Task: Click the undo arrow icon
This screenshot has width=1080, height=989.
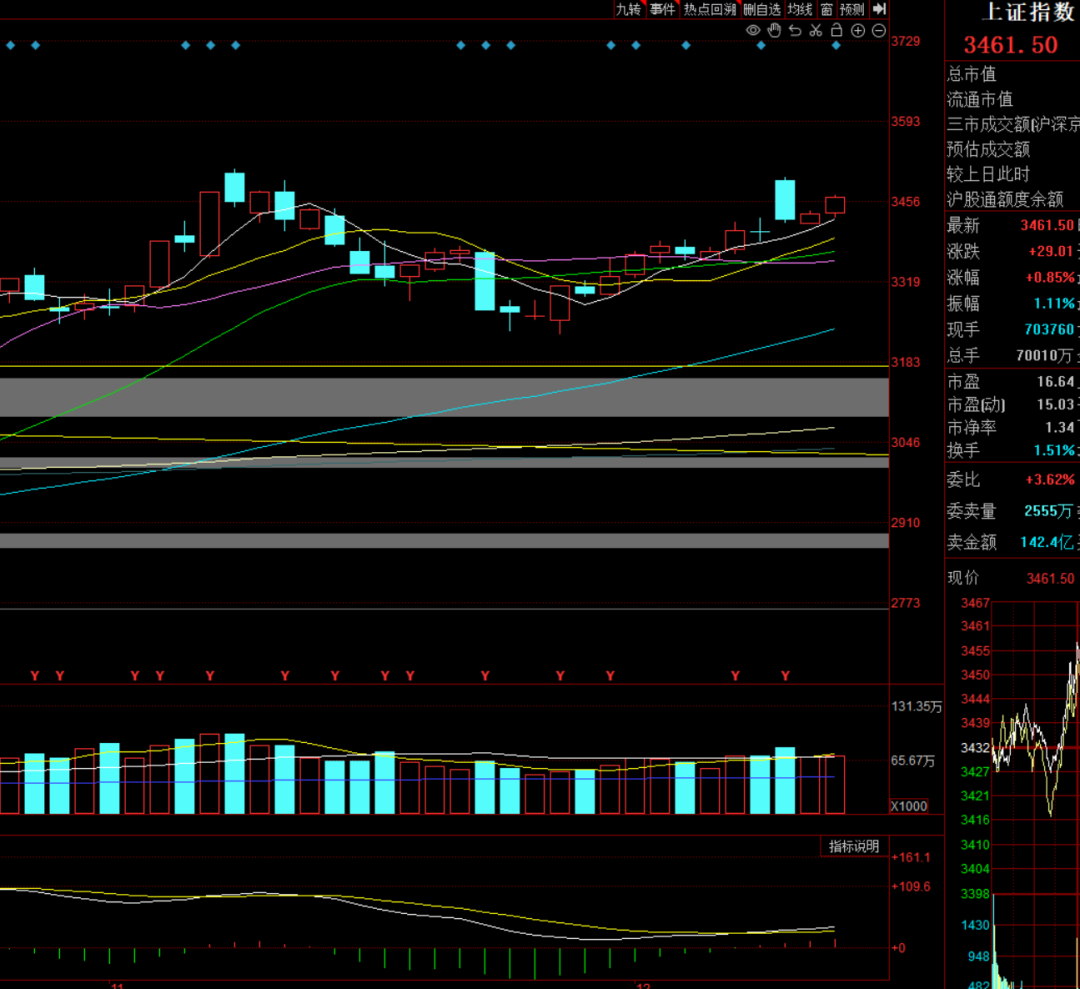Action: [x=795, y=30]
